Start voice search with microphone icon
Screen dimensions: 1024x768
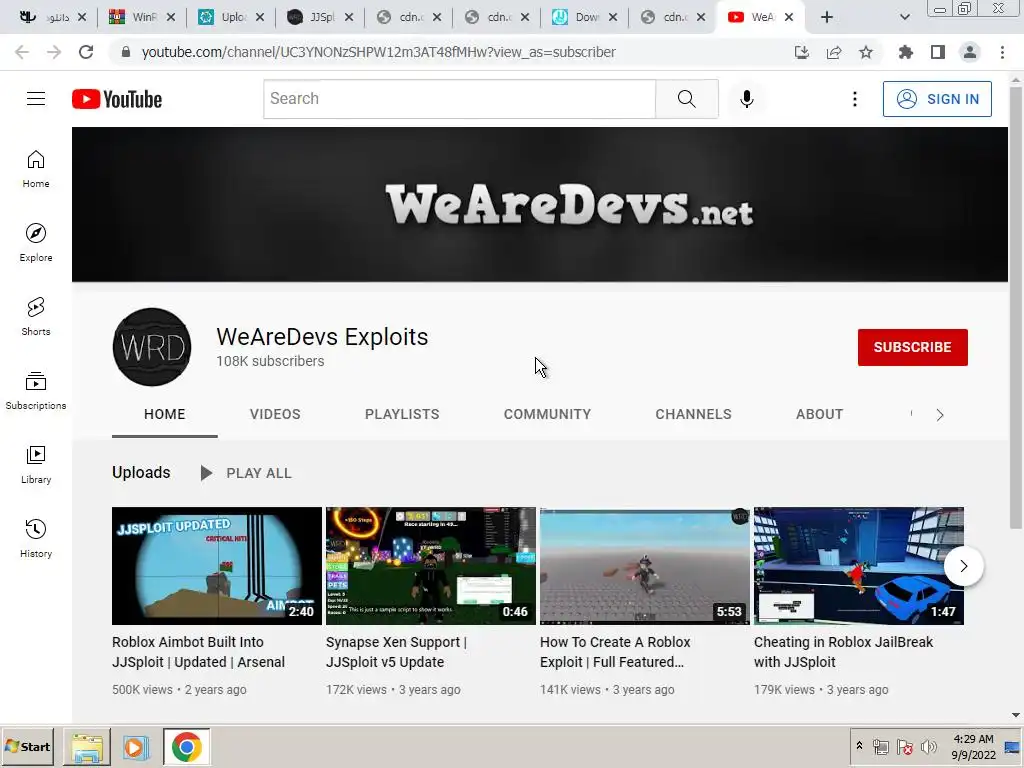[746, 99]
